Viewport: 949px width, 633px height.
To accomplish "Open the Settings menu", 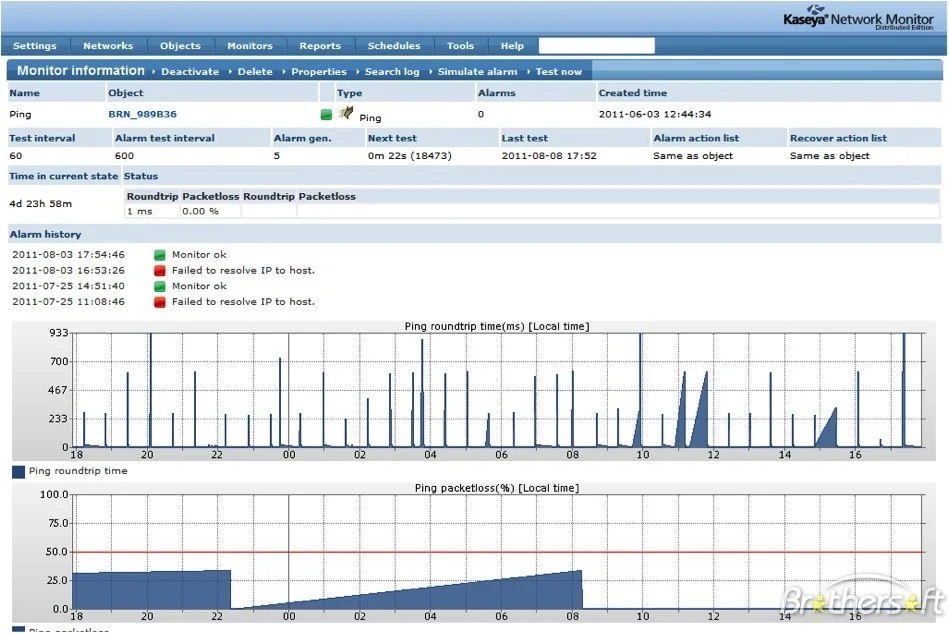I will [x=34, y=46].
